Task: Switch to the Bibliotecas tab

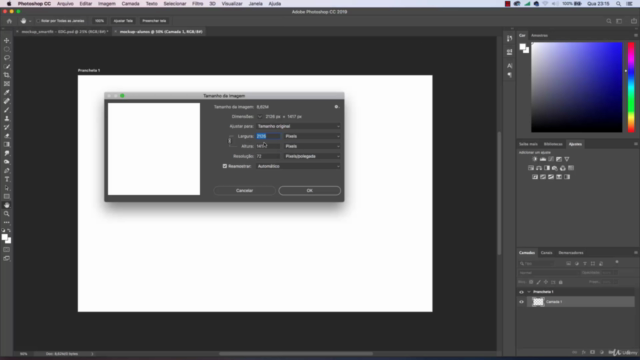Action: pyautogui.click(x=553, y=144)
